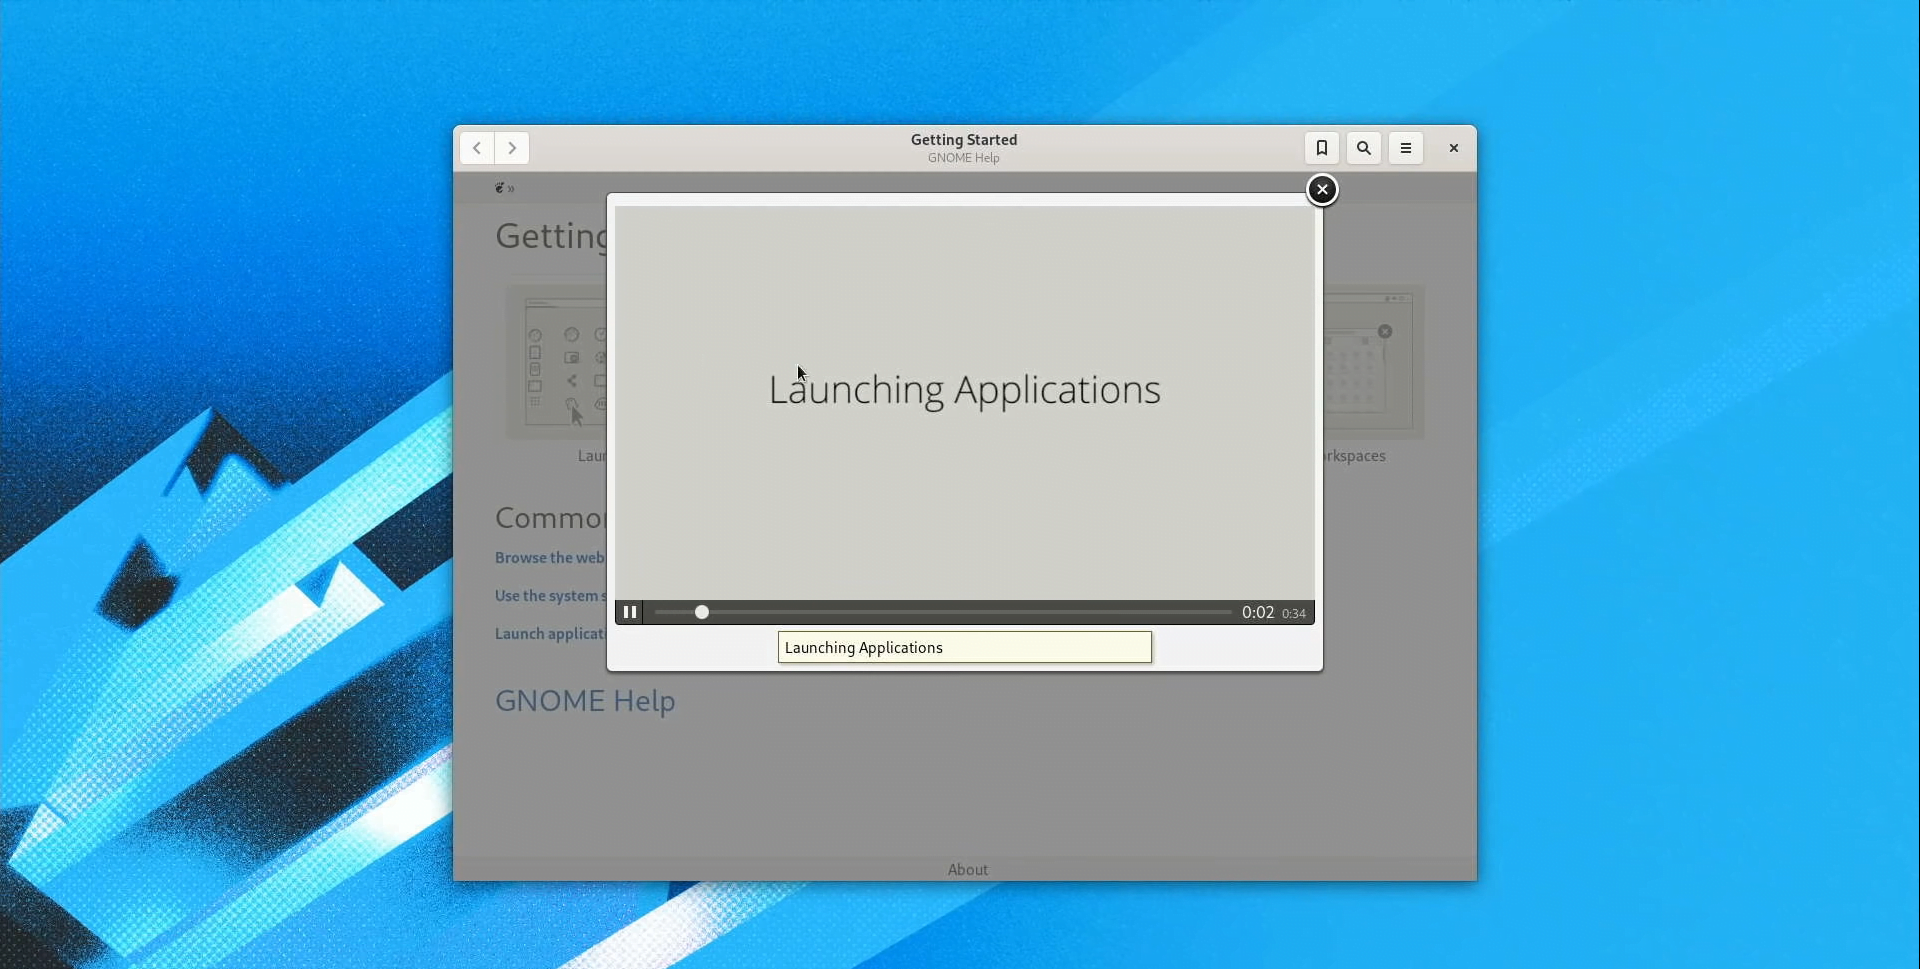
Task: Close the GNOME Help window
Action: click(x=1454, y=148)
